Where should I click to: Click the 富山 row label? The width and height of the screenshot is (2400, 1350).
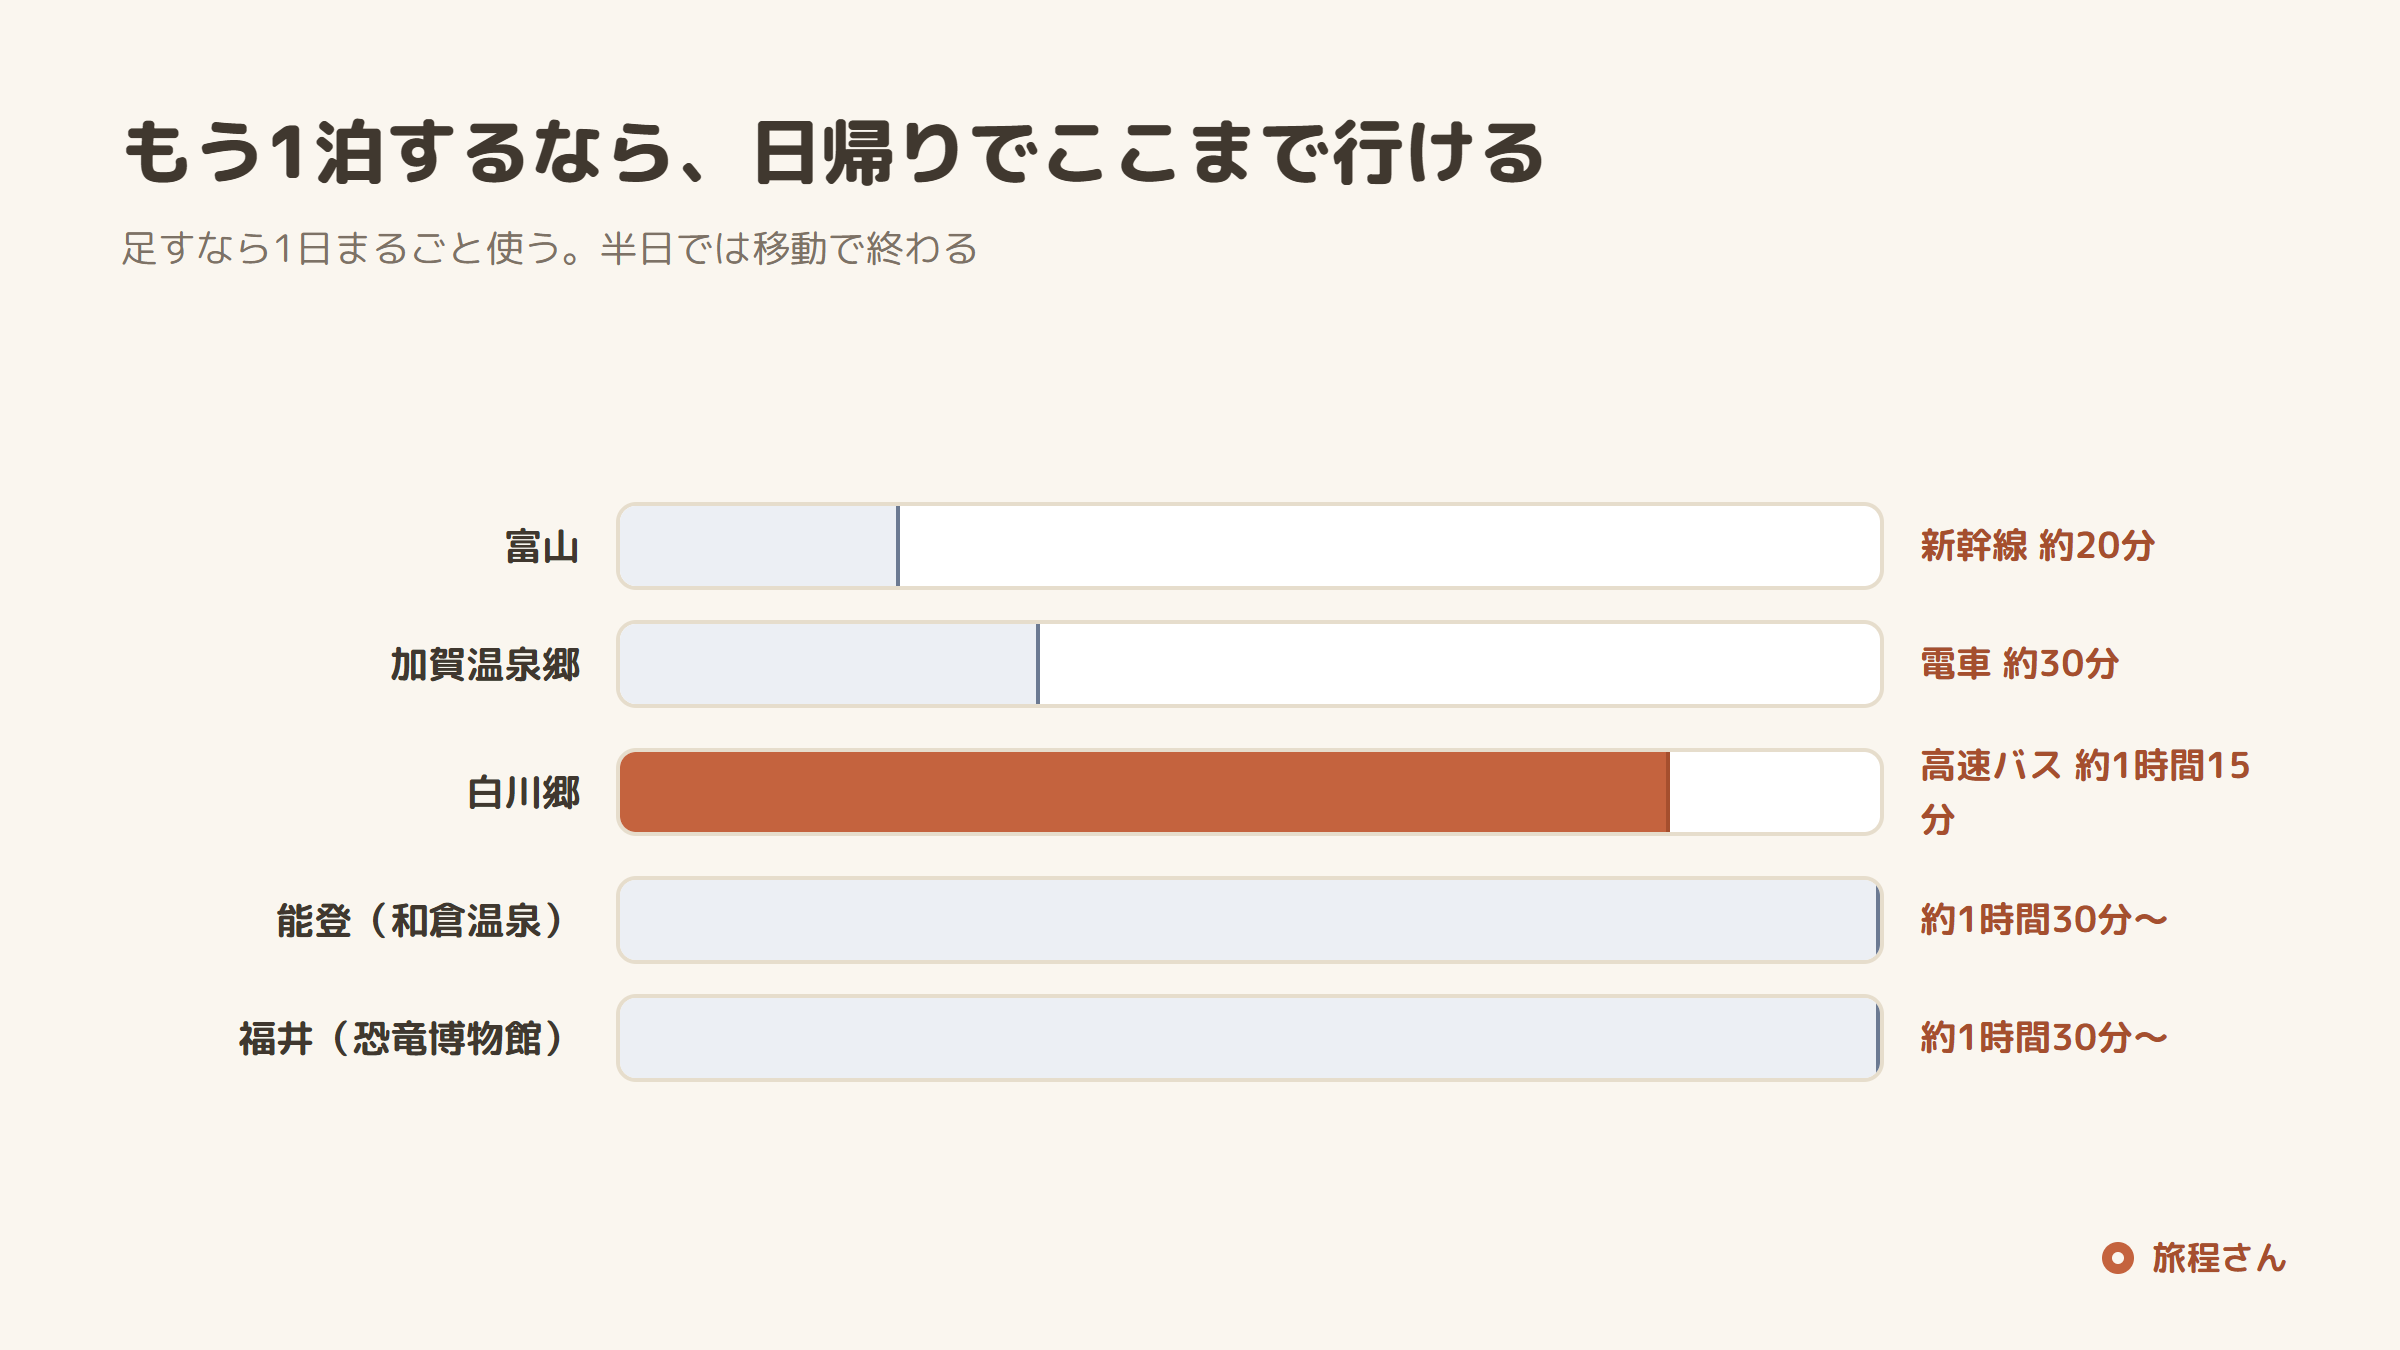(542, 547)
